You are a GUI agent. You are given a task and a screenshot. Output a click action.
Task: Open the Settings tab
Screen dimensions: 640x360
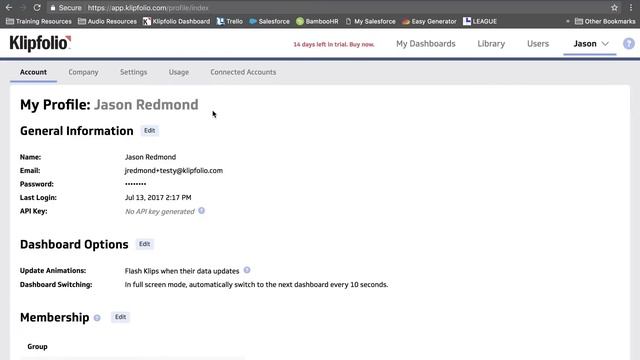pos(133,72)
